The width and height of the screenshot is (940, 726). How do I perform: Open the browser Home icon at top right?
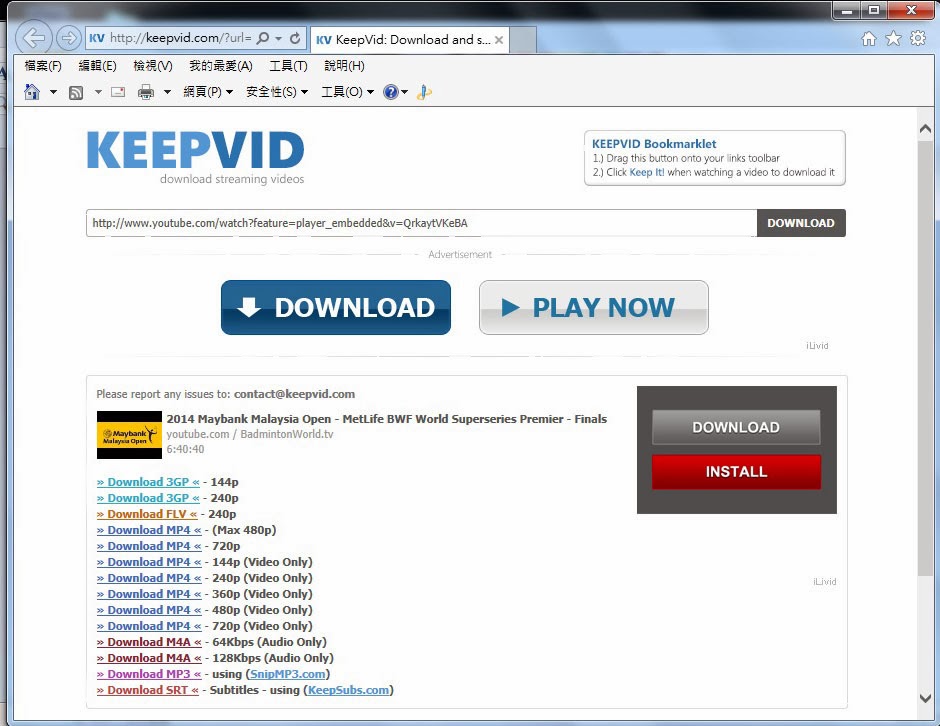click(869, 39)
